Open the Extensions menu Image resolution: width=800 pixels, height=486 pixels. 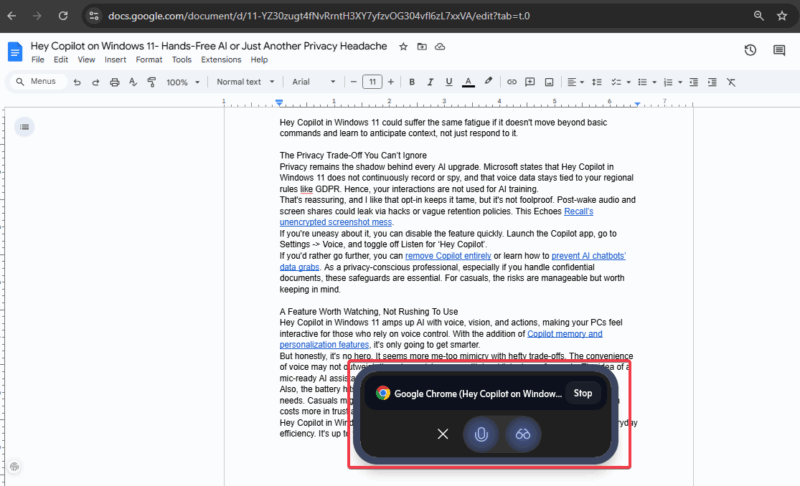220,60
